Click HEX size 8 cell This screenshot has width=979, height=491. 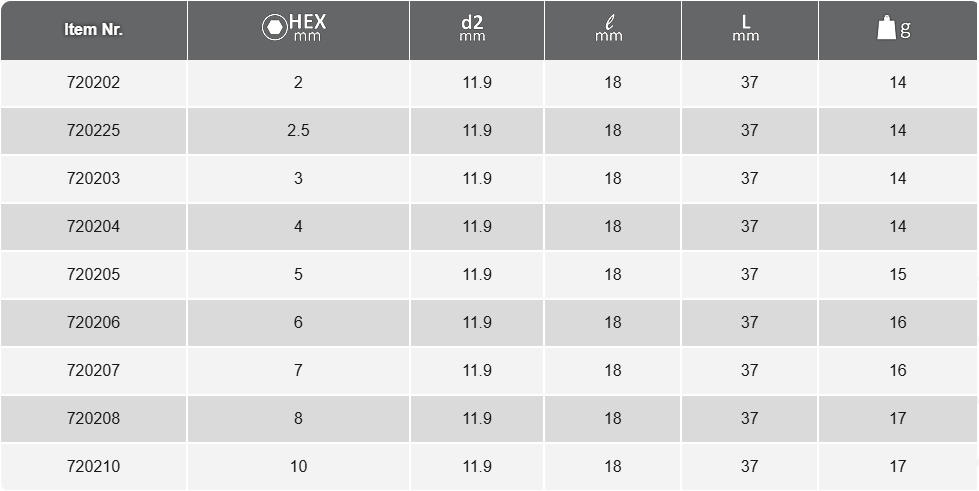298,418
